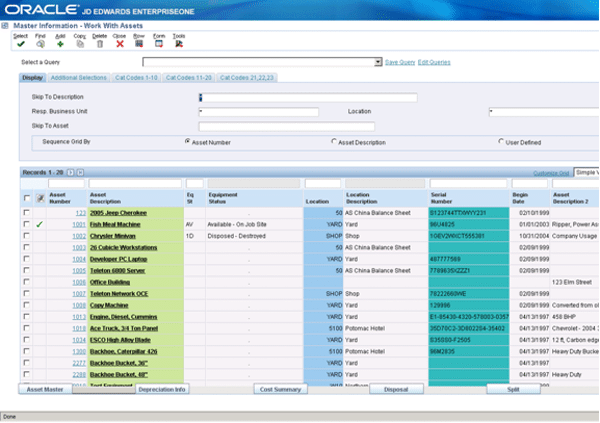Click the Save Query link
The width and height of the screenshot is (600, 423).
pos(399,62)
